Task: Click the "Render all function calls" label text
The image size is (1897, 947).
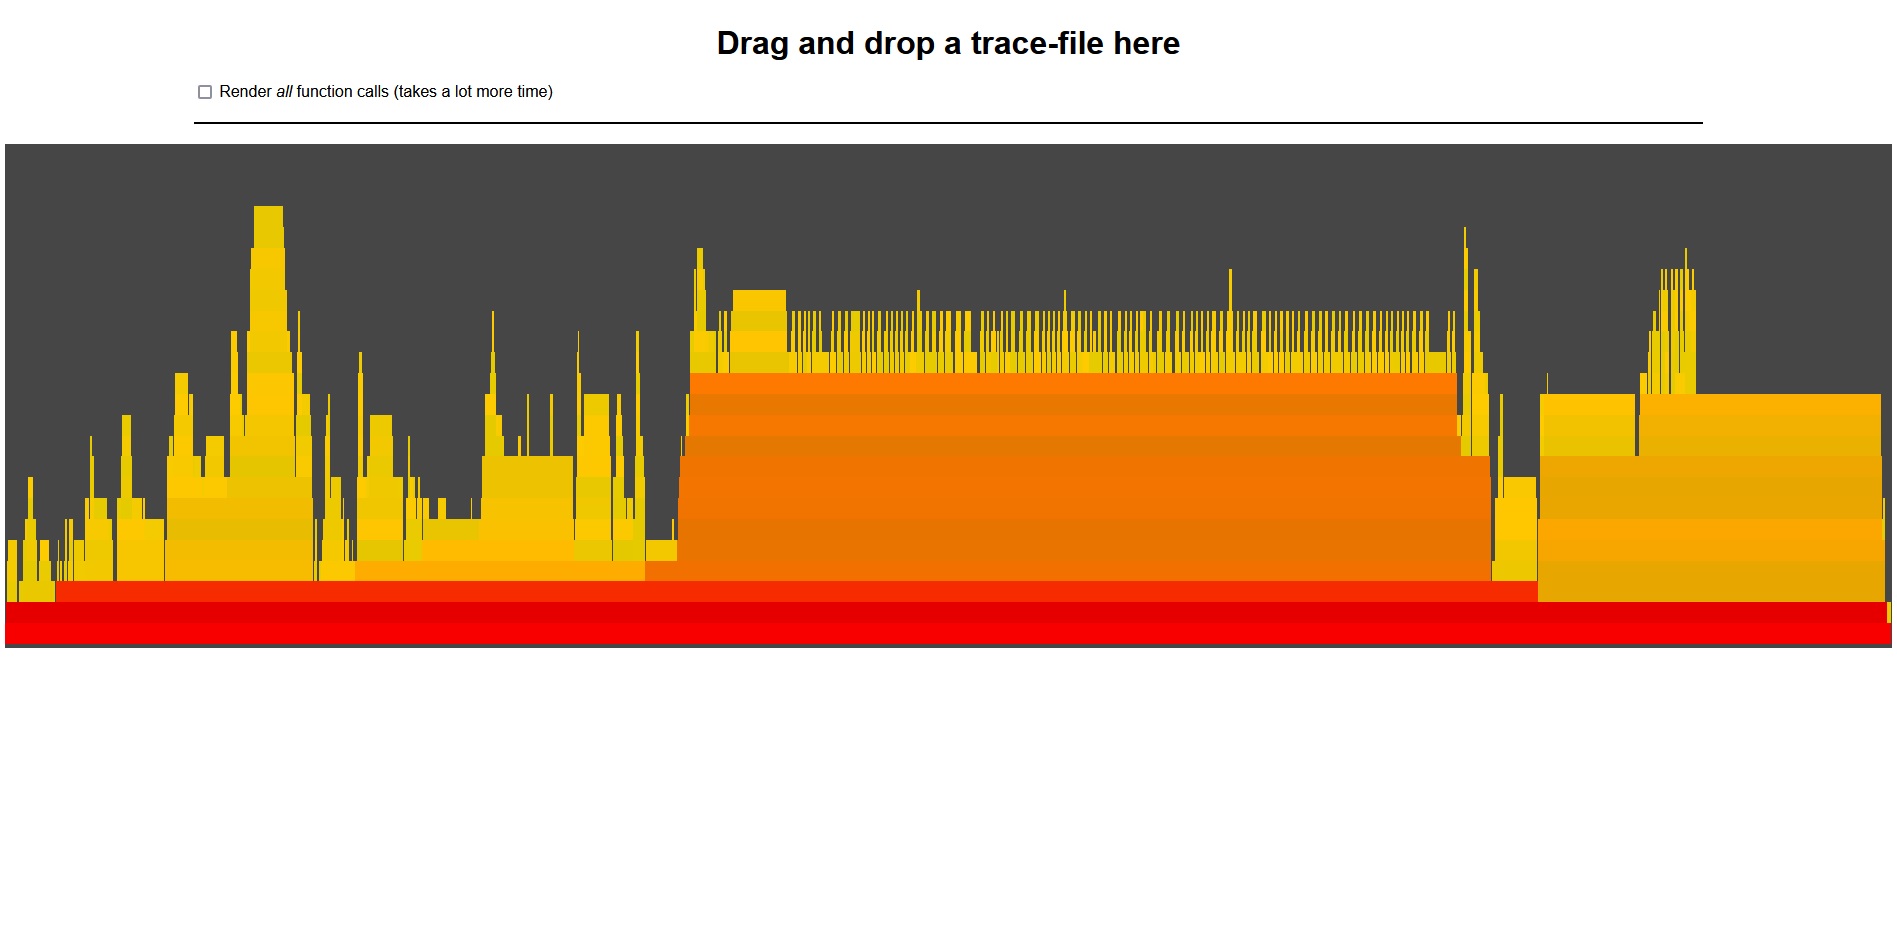Action: (x=385, y=92)
